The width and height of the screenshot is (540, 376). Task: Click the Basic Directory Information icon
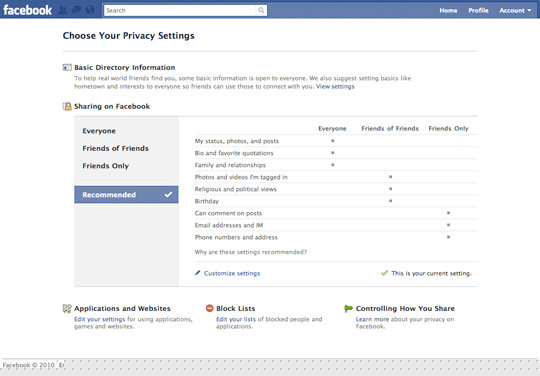(x=67, y=67)
